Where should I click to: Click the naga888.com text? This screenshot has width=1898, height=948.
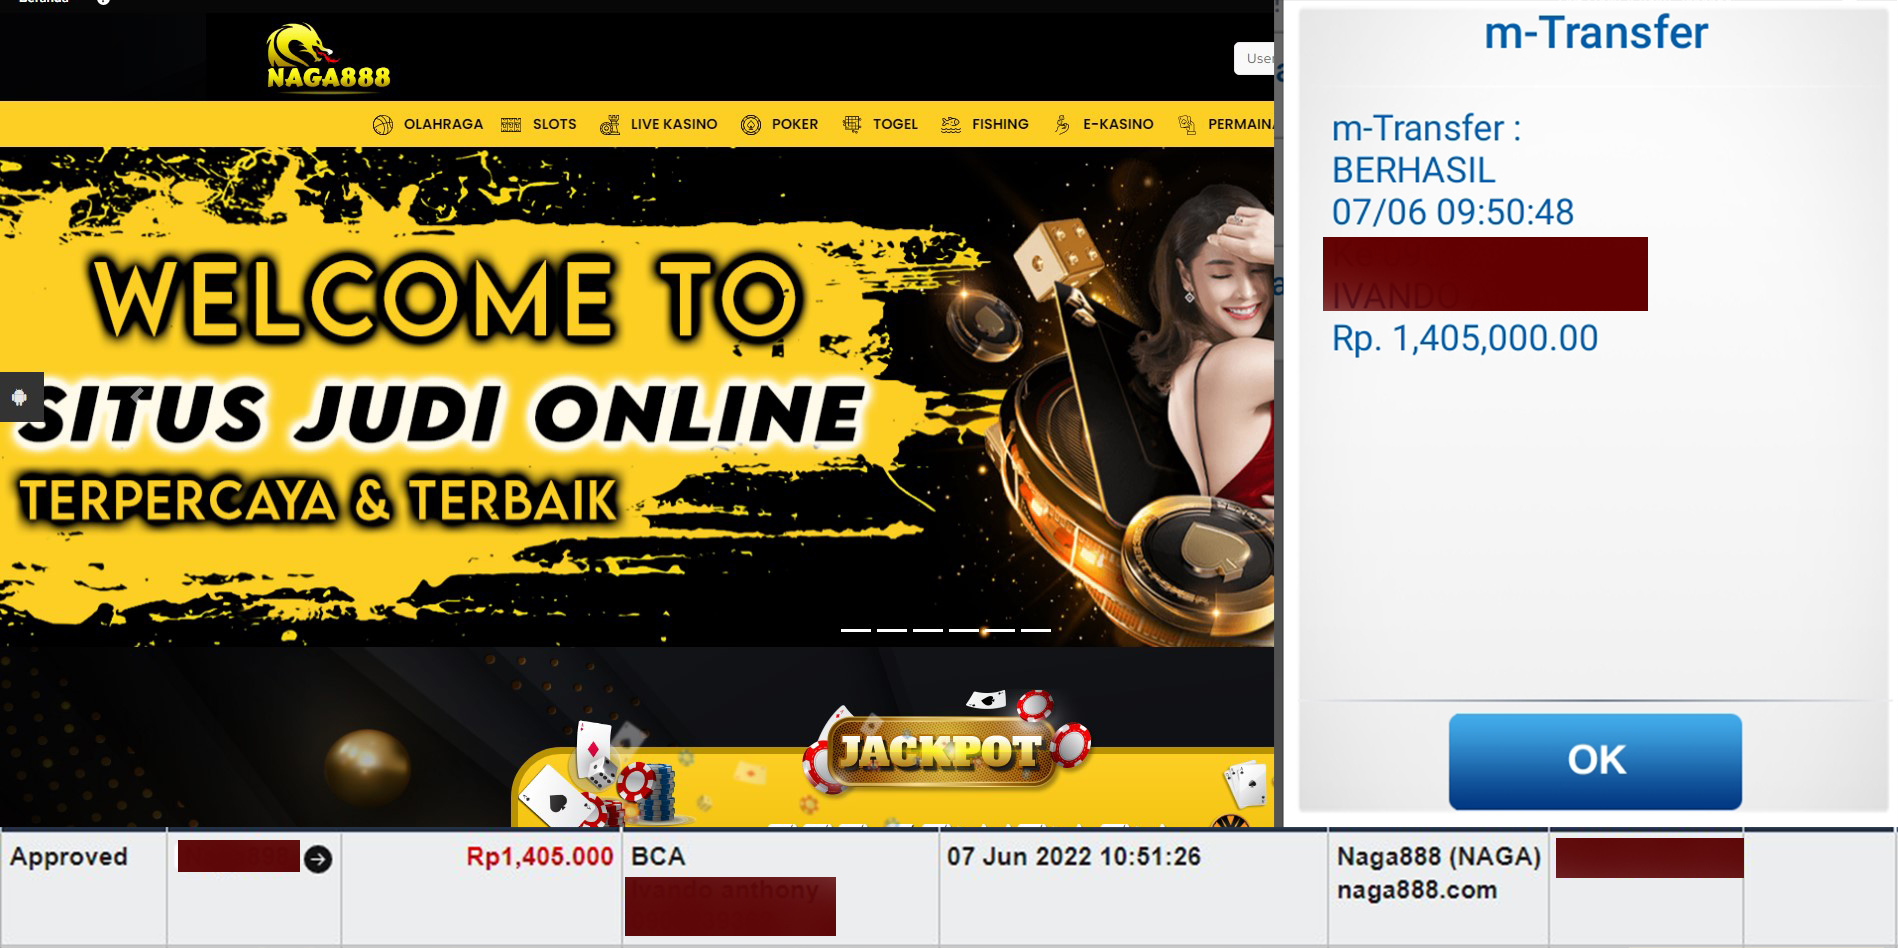pyautogui.click(x=1417, y=890)
